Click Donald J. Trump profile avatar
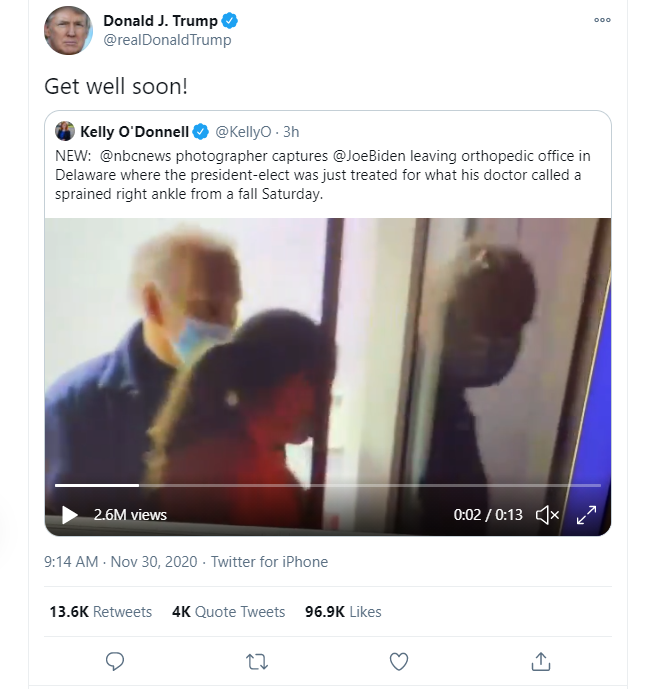Screen dimensions: 655x689 68,31
